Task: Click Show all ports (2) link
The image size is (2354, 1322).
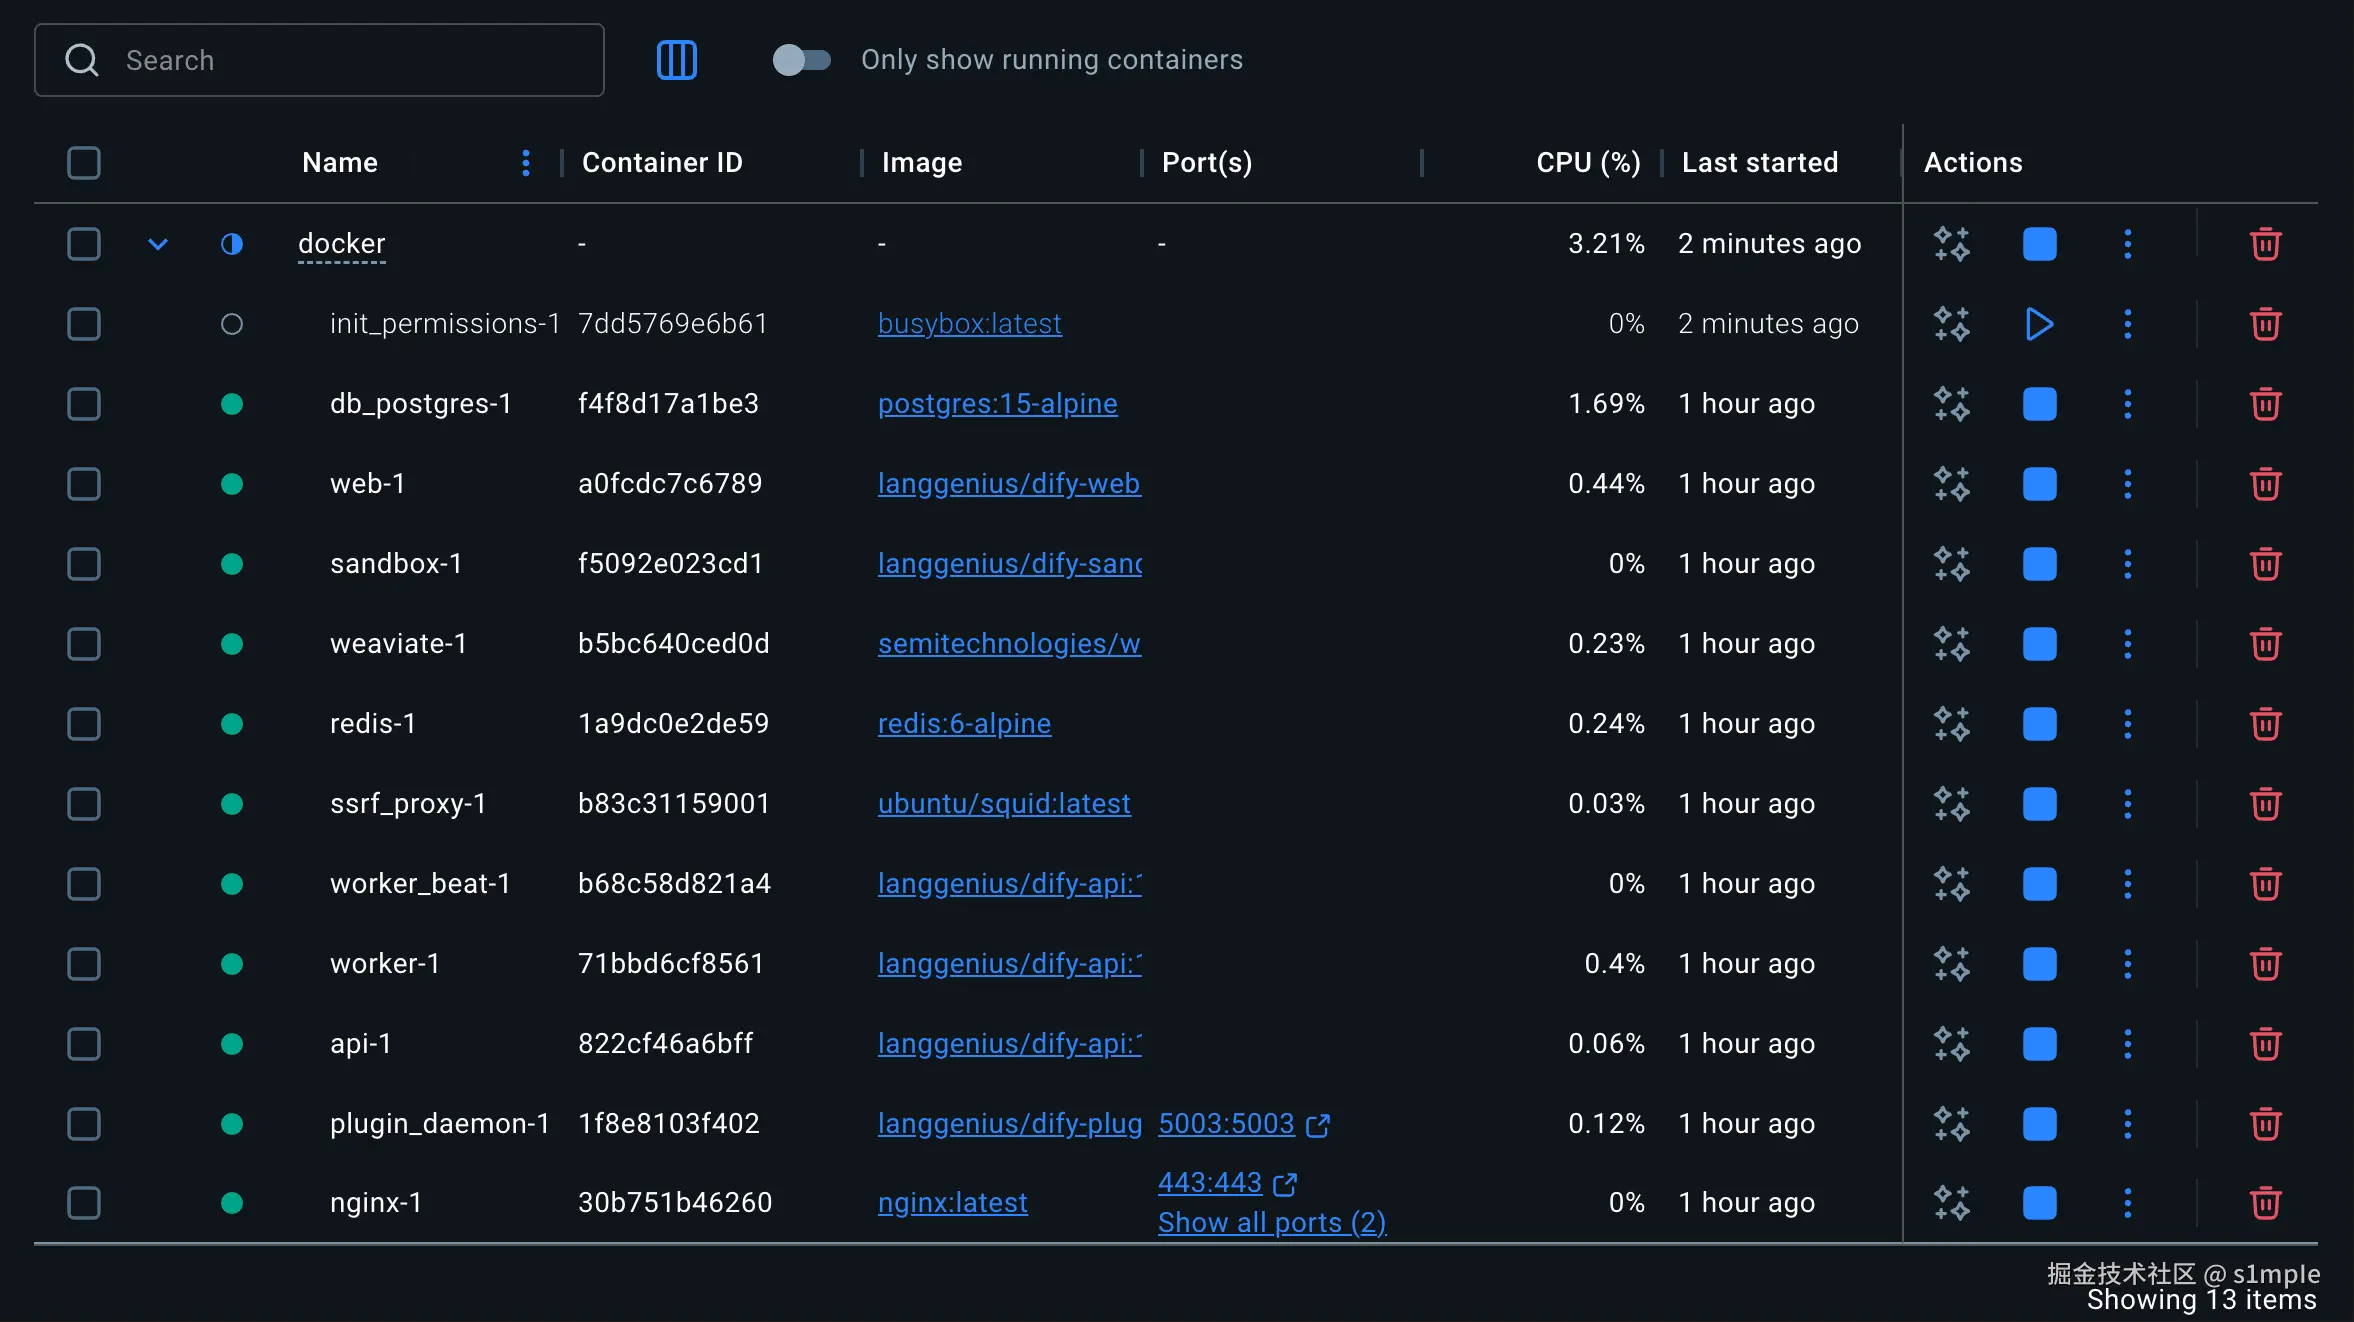Action: tap(1271, 1223)
